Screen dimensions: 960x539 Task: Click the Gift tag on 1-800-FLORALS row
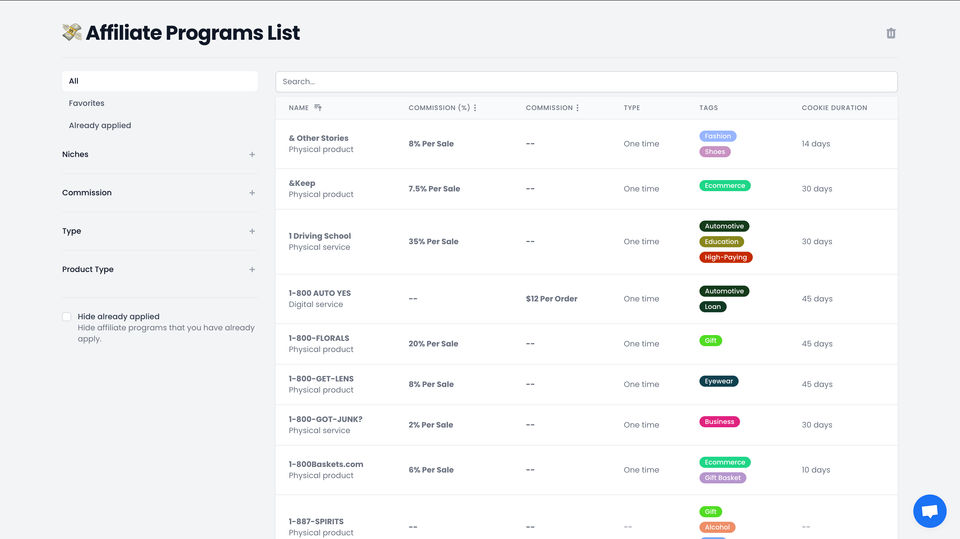[x=710, y=341]
